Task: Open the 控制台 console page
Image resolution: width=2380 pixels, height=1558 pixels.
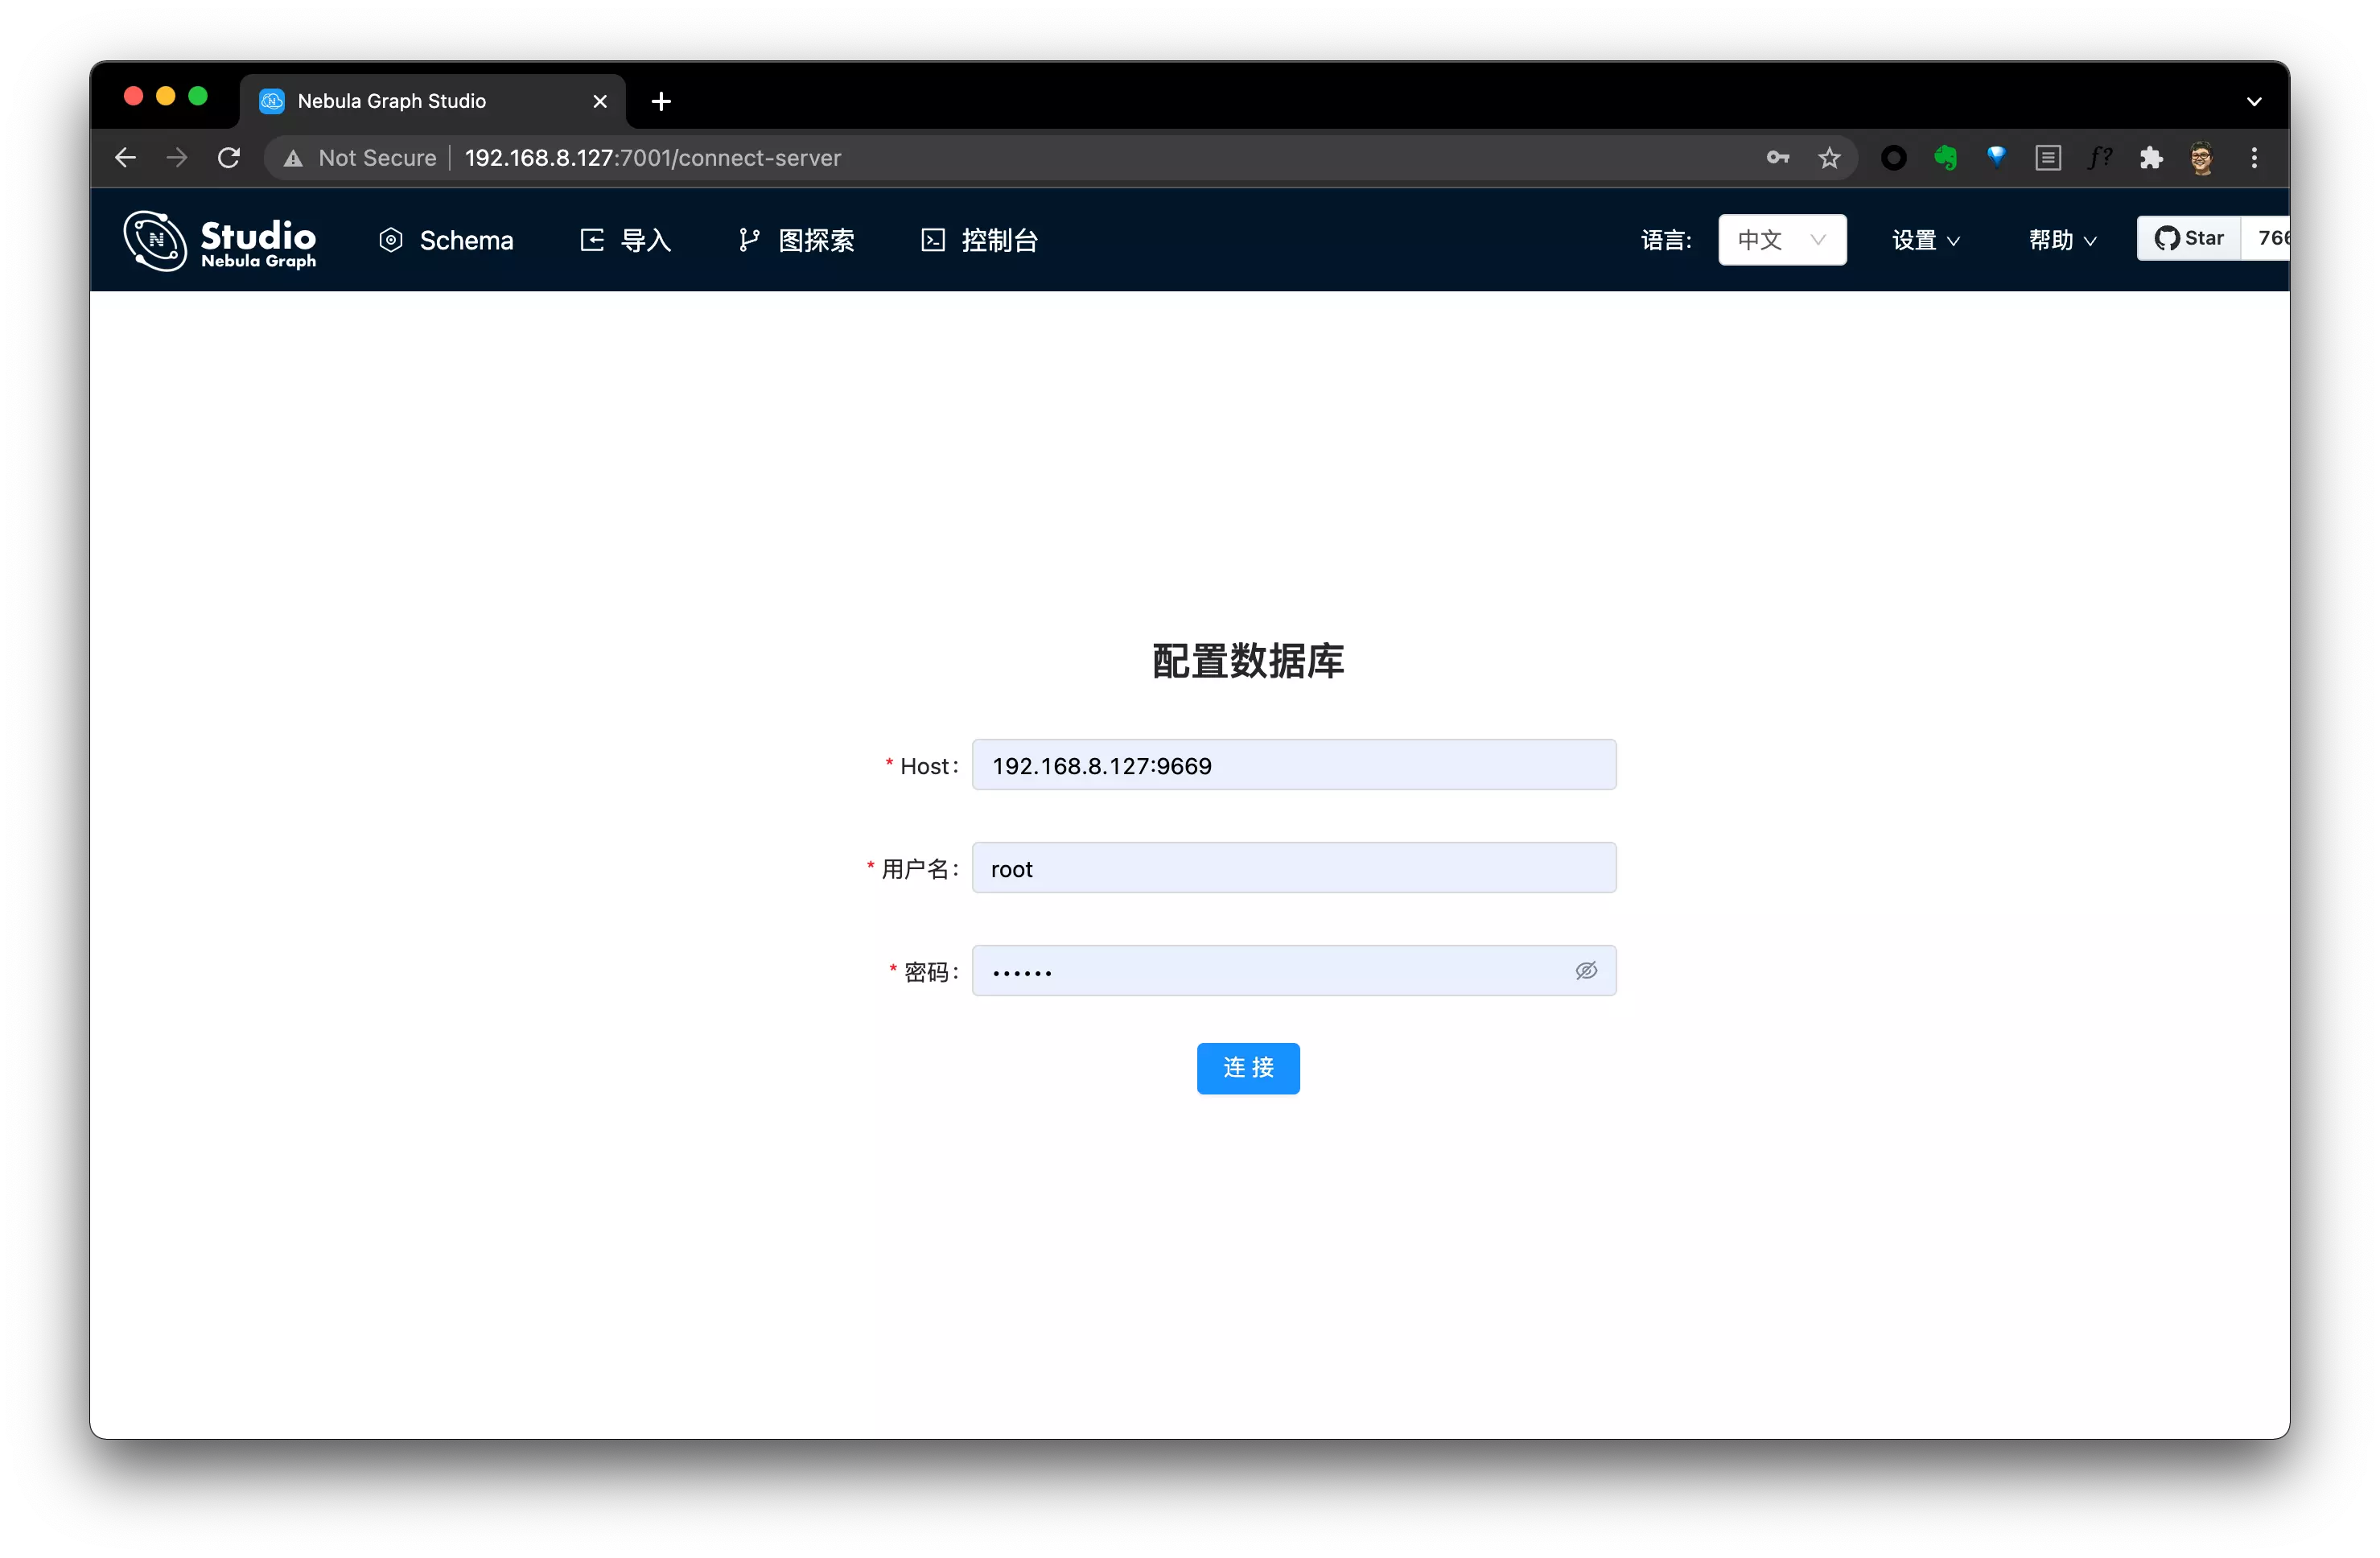Action: tap(979, 240)
